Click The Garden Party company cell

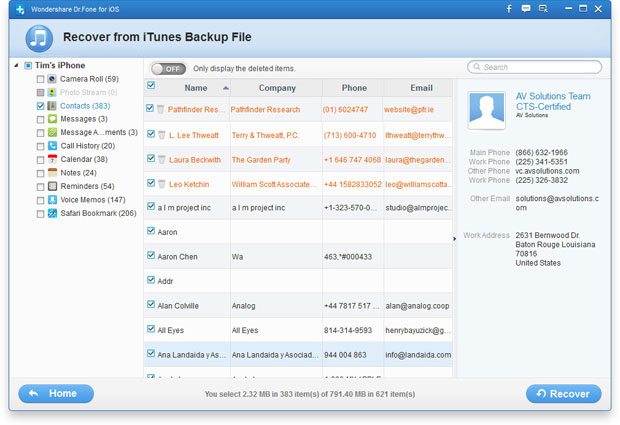click(x=261, y=160)
